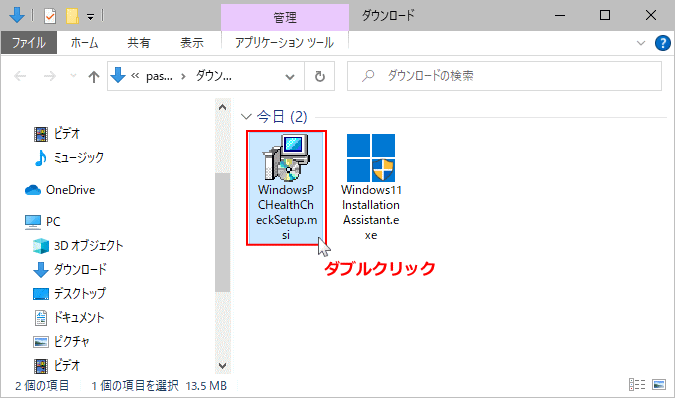Click the breadcrumb separator arrow after pas...
The image size is (675, 398).
point(183,77)
